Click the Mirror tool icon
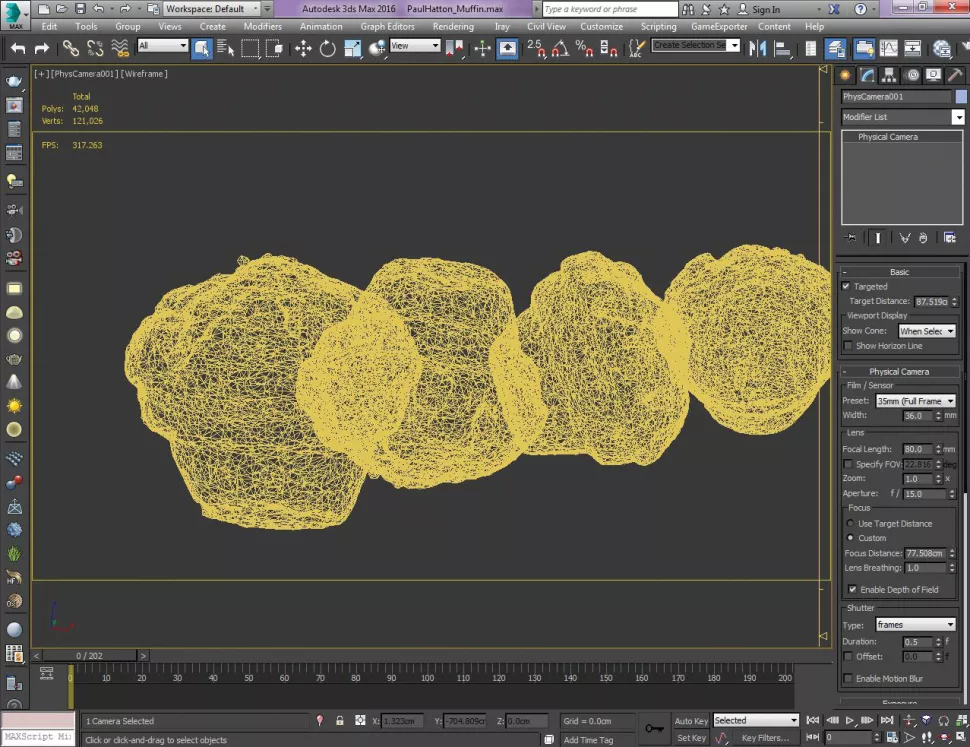 point(757,48)
